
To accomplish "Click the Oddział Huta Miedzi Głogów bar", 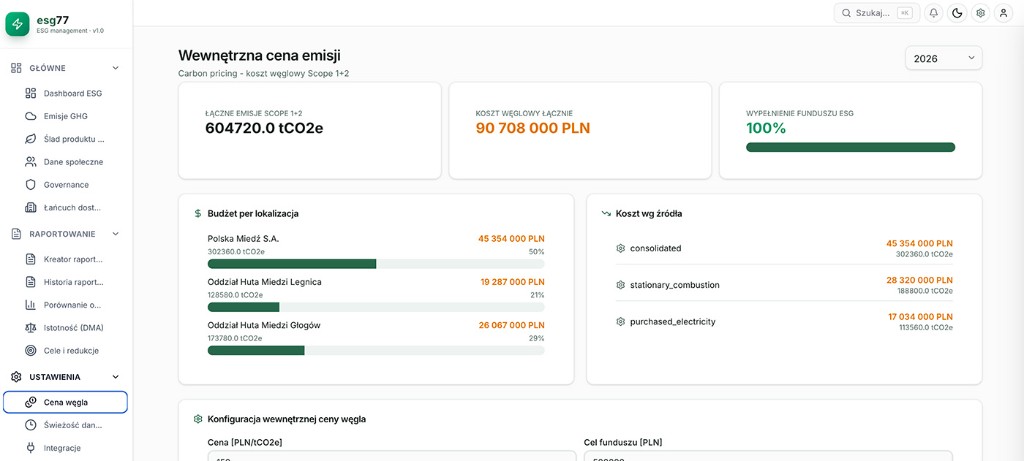I will tap(376, 351).
